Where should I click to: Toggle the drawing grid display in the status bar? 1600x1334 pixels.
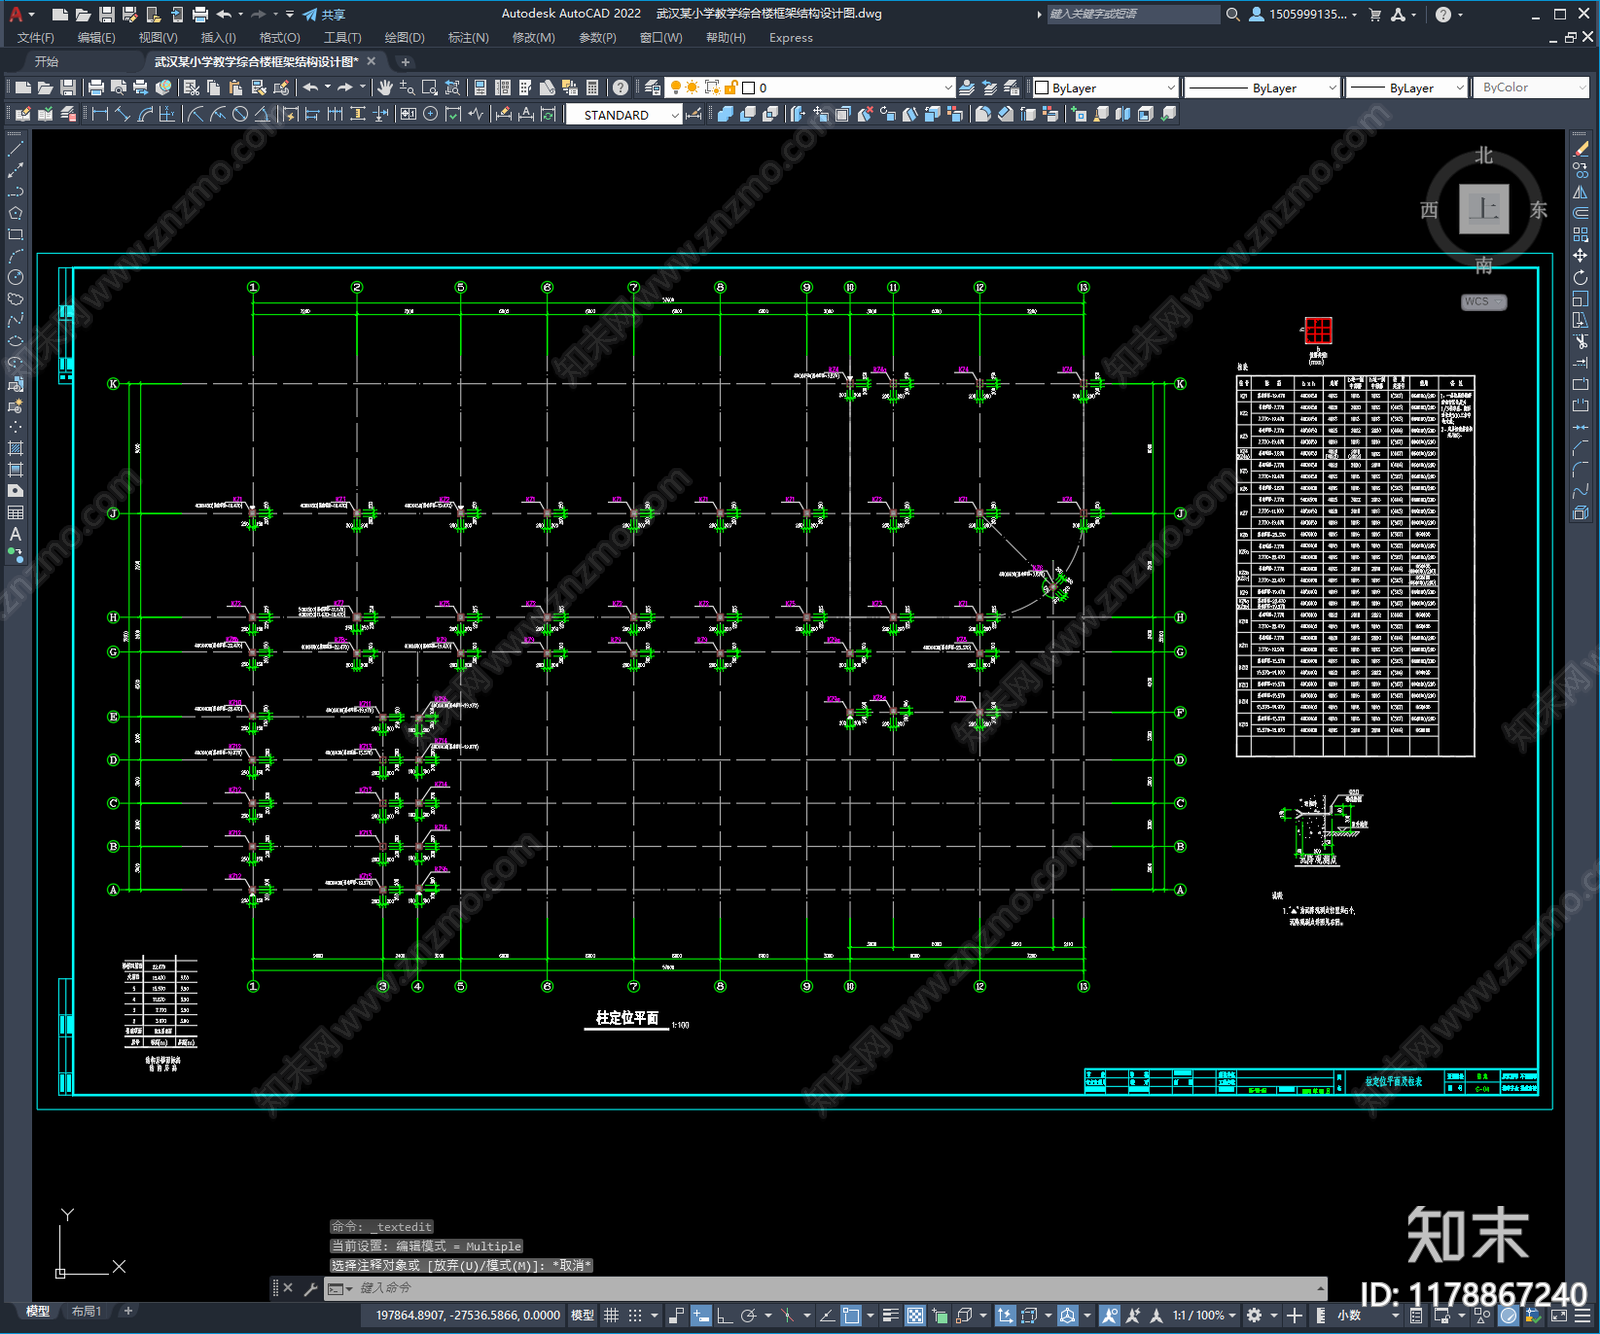[x=611, y=1315]
